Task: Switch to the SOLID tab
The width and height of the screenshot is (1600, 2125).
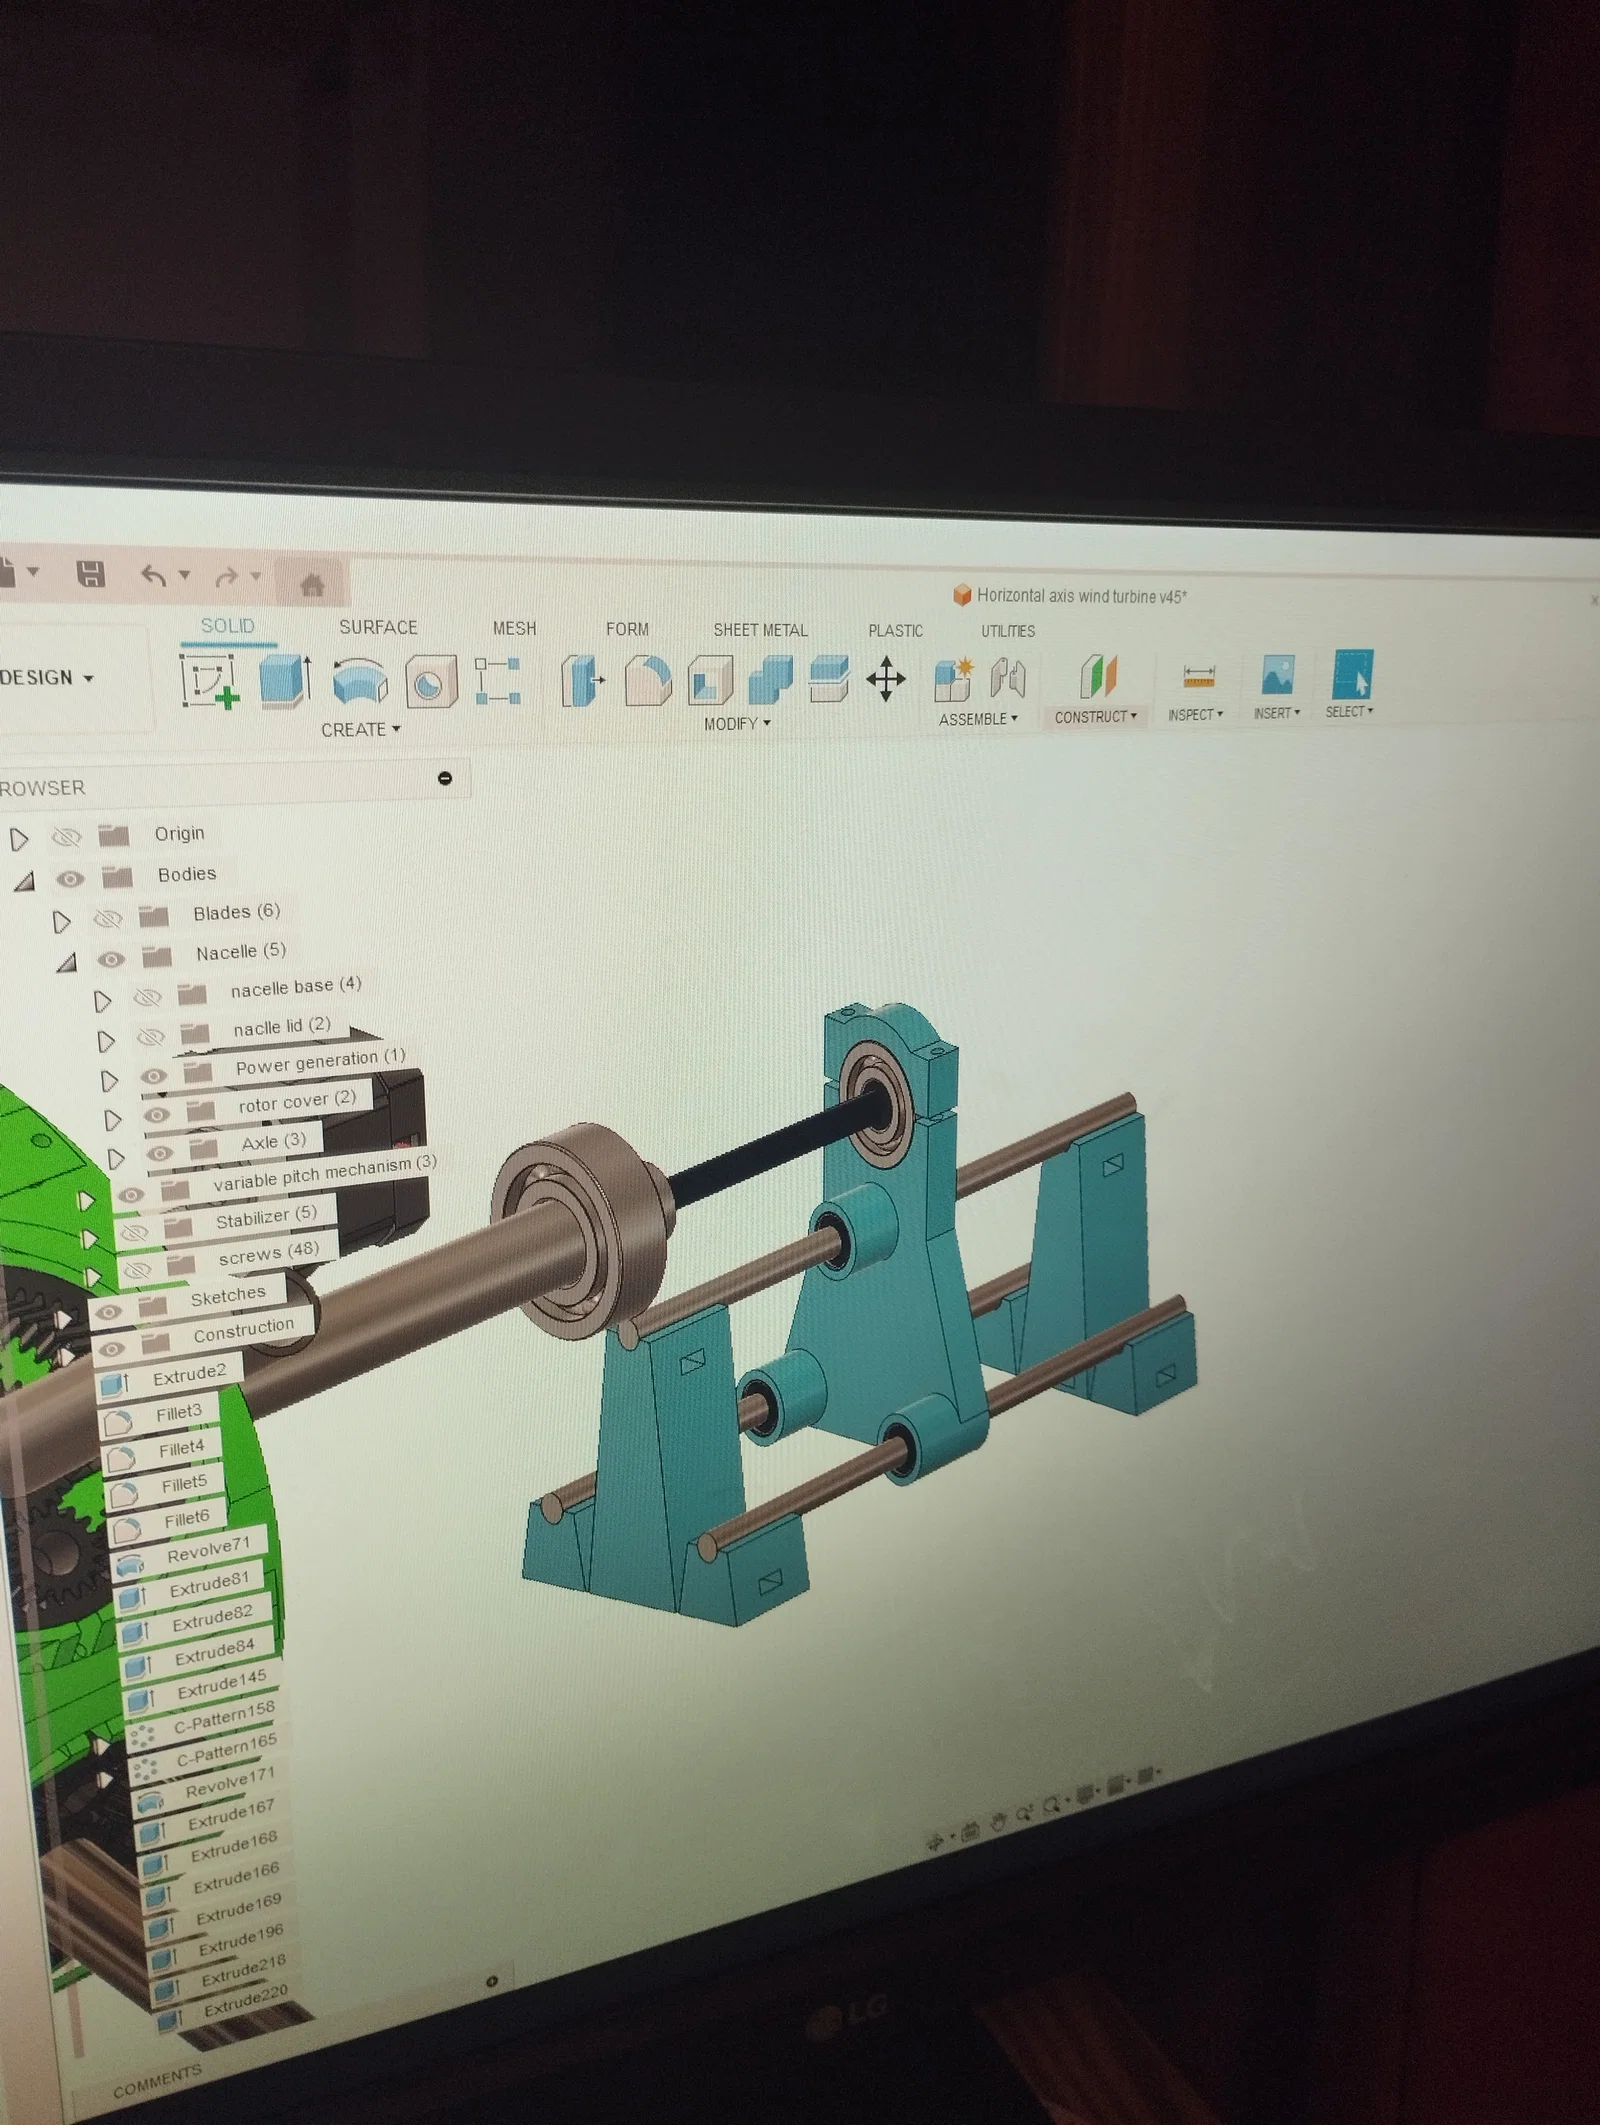Action: click(228, 626)
